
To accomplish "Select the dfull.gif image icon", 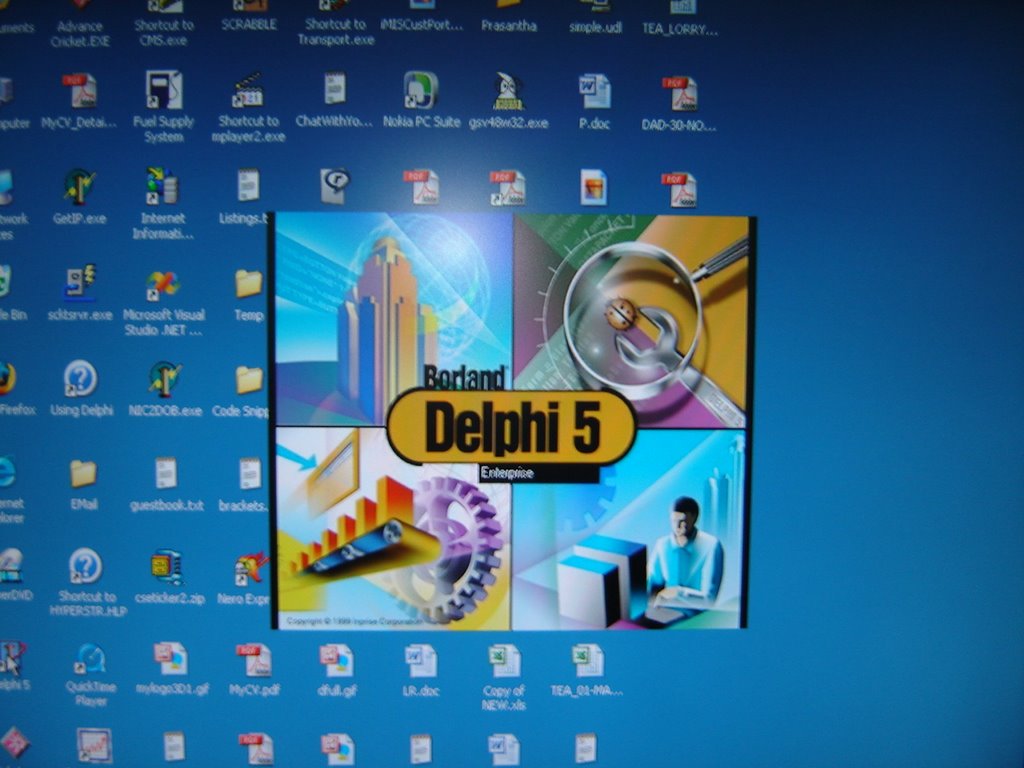I will 337,661.
